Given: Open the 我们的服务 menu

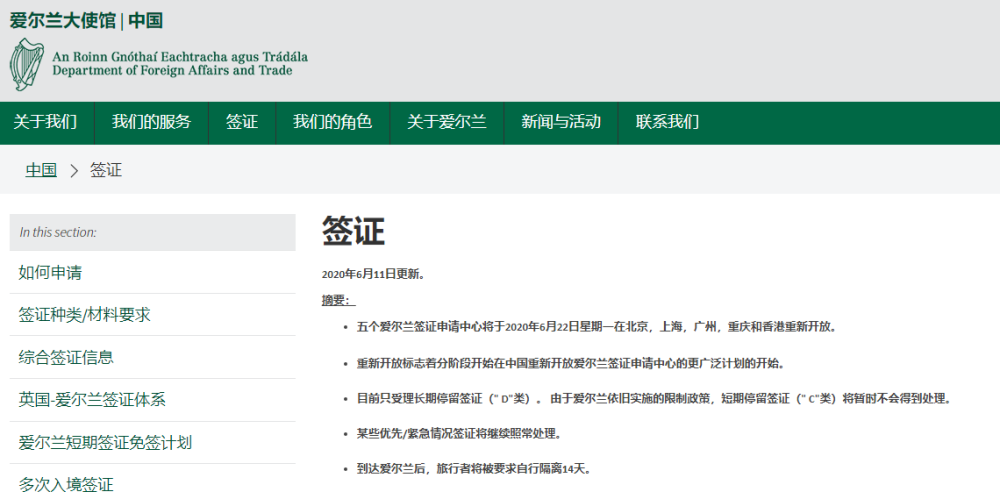Looking at the screenshot, I should 151,122.
